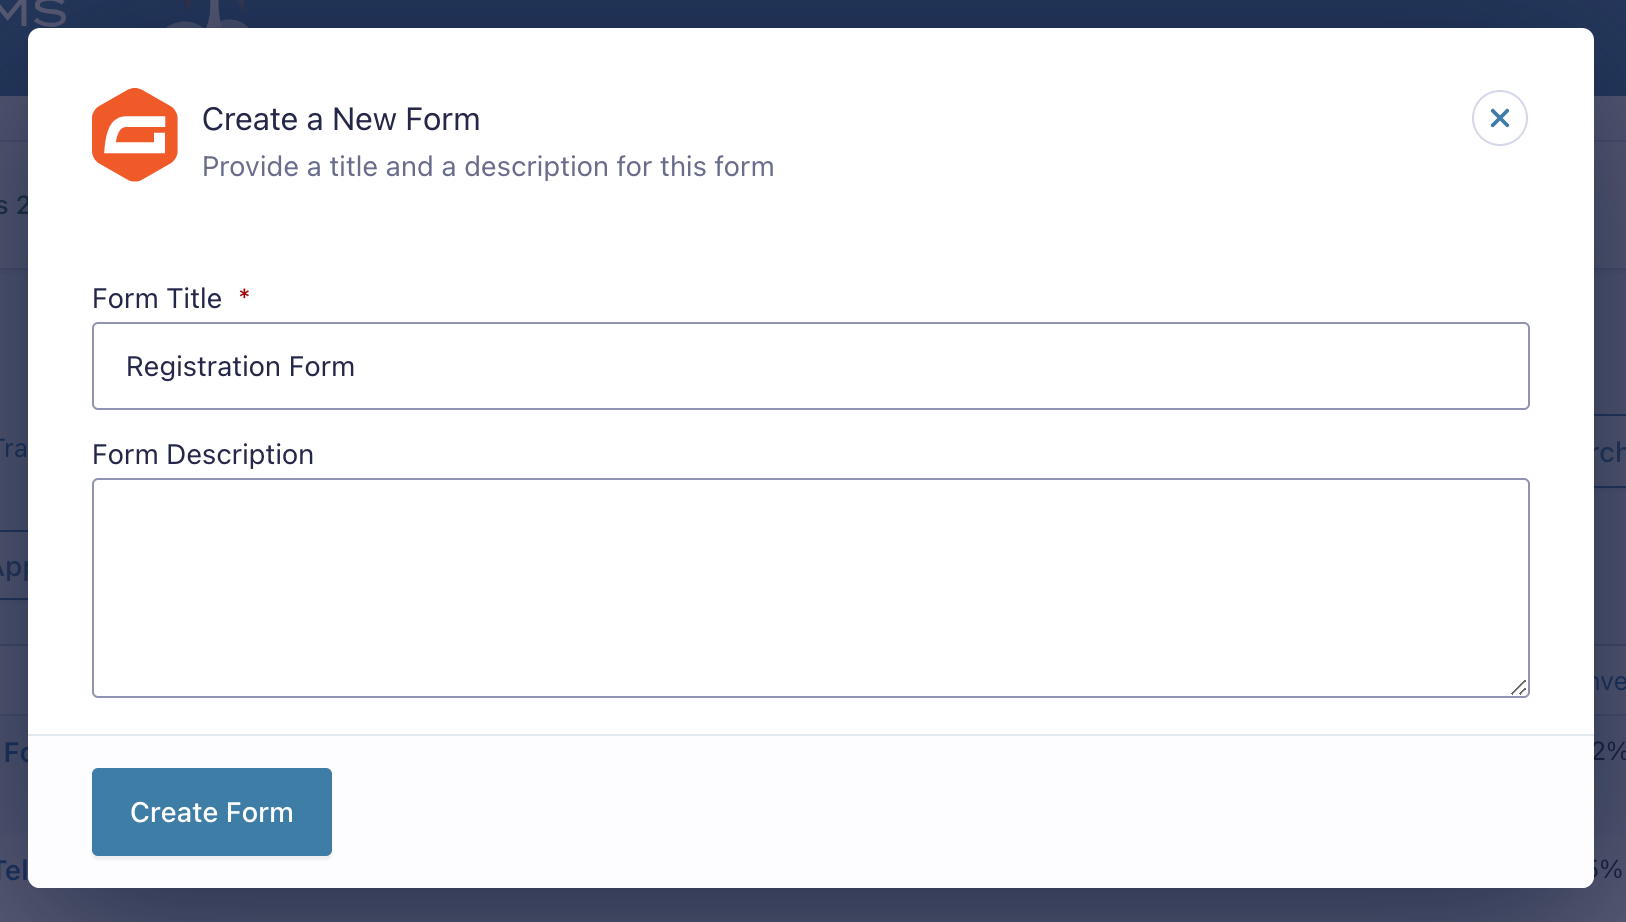Click the modal subtitle text about providing a title
This screenshot has height=922, width=1626.
488,166
